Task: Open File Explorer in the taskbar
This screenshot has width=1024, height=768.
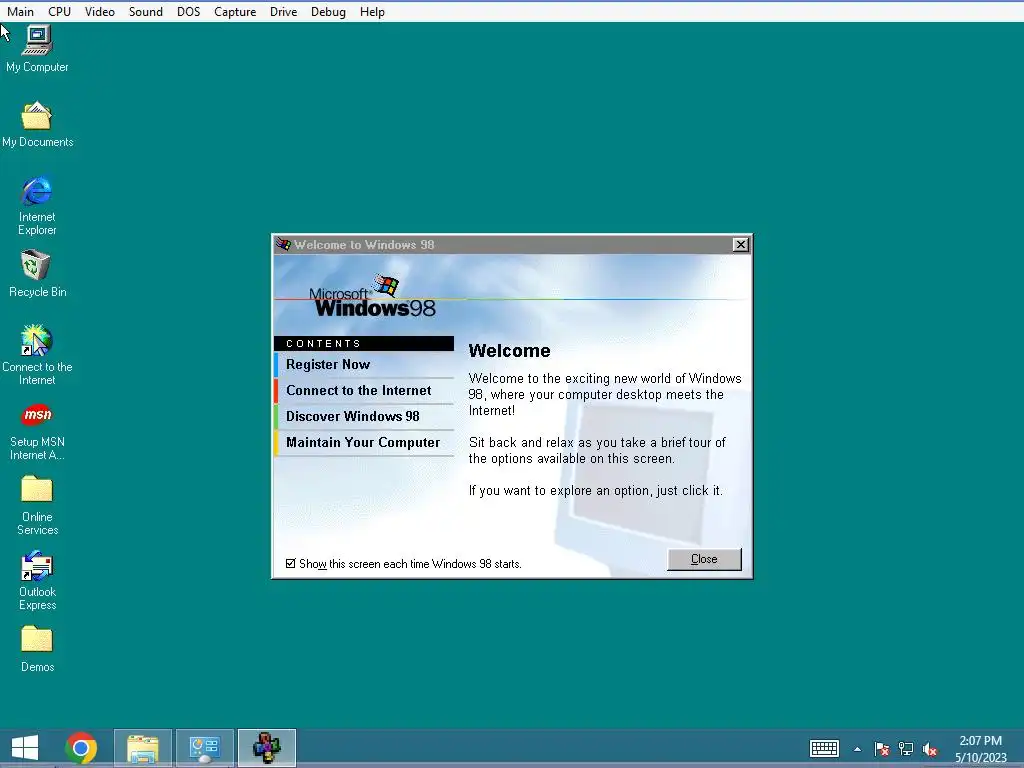Action: click(143, 748)
